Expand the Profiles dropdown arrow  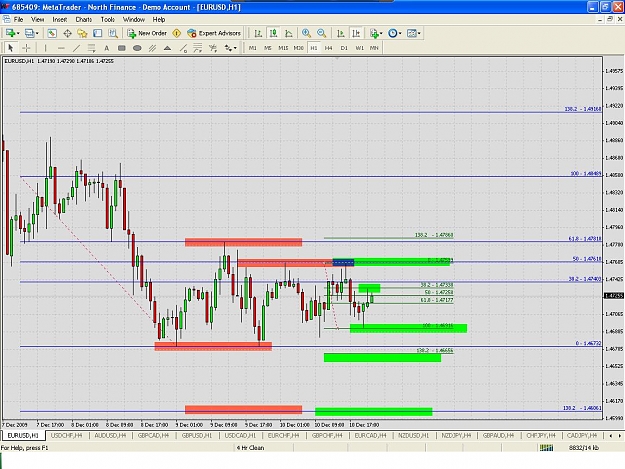click(37, 33)
